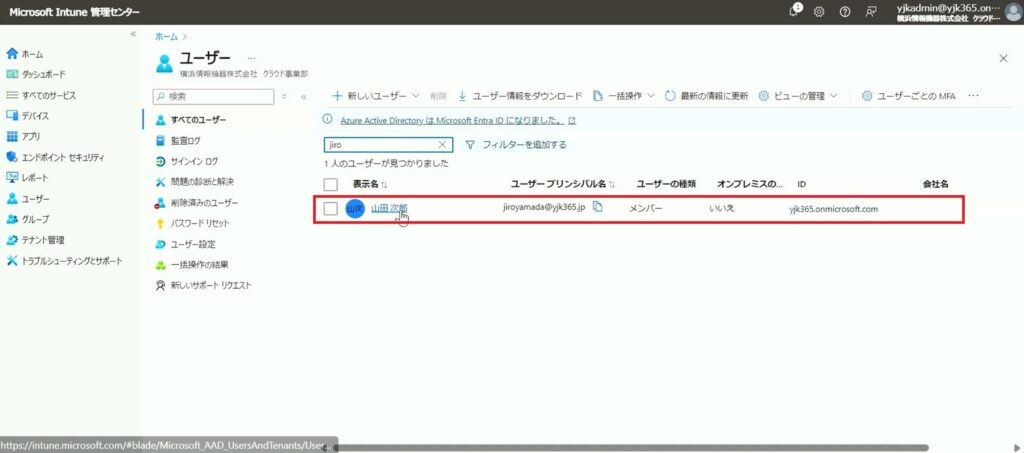Open the account avatar in top right
The image size is (1024, 453).
click(x=1014, y=12)
